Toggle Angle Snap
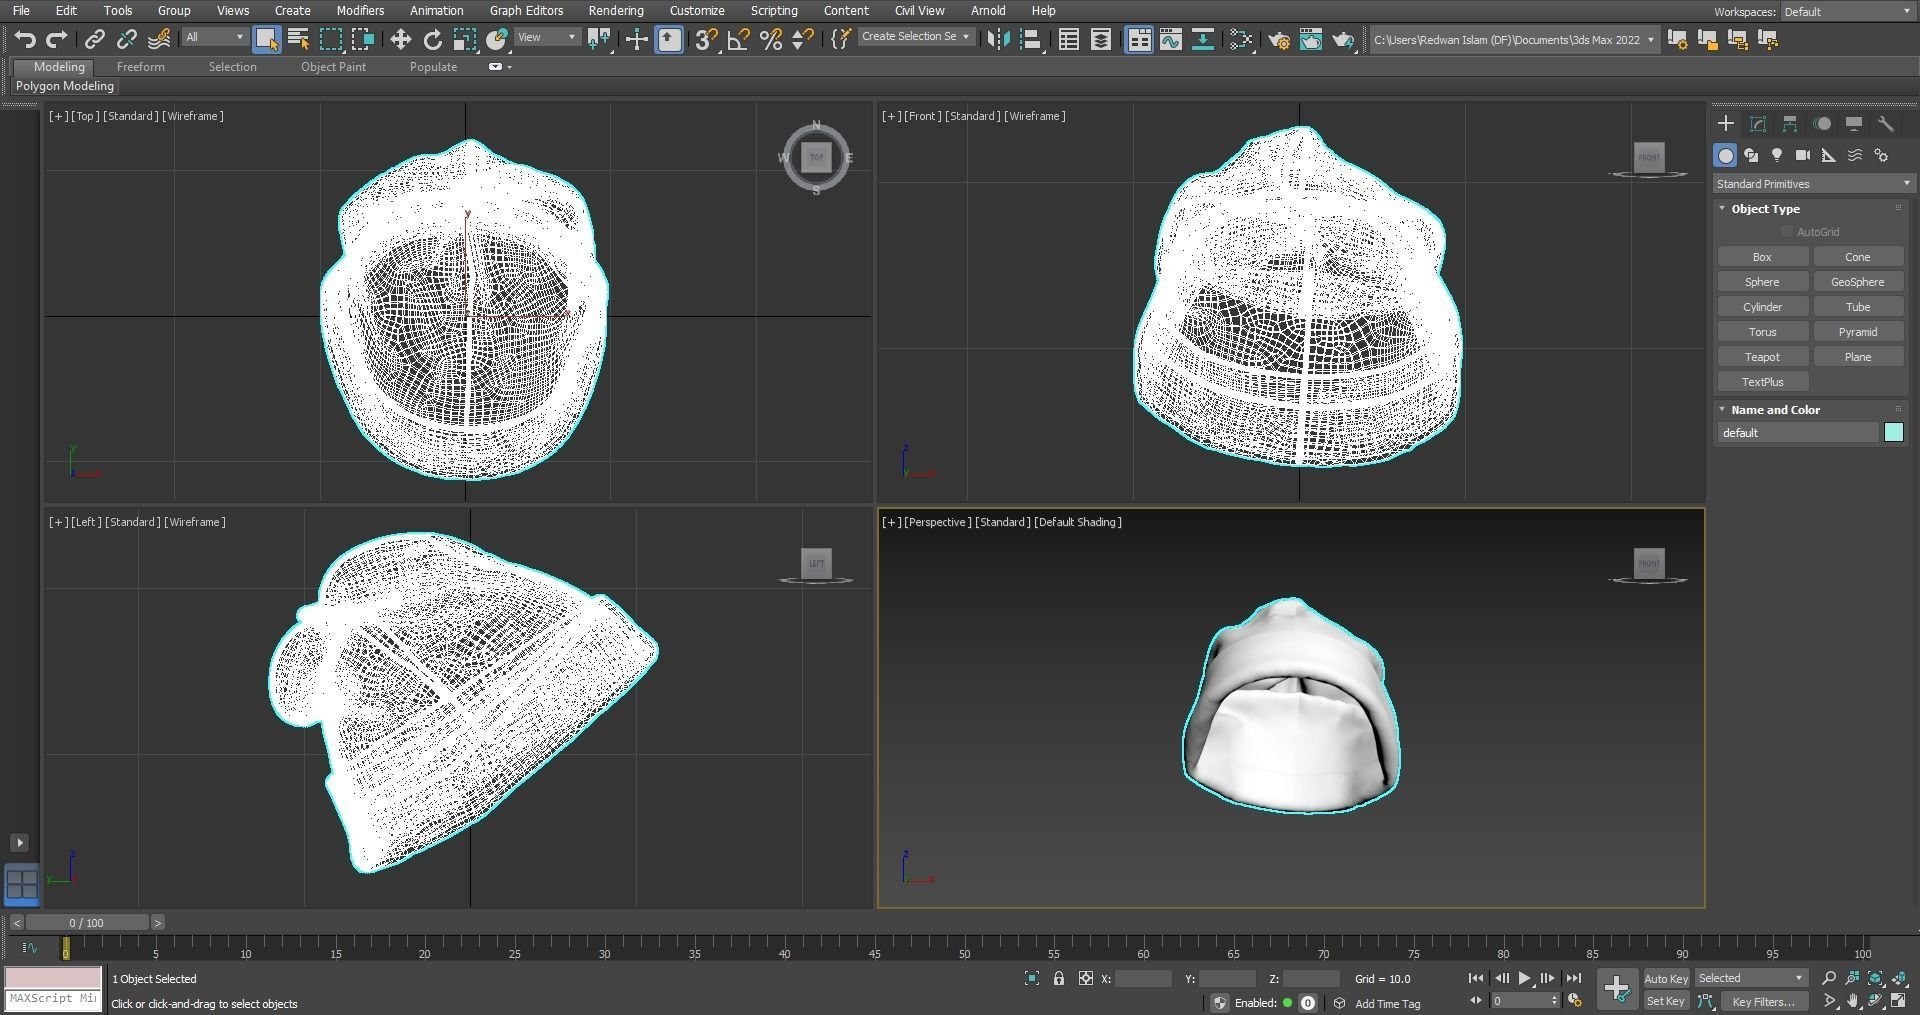The image size is (1920, 1015). (x=738, y=39)
